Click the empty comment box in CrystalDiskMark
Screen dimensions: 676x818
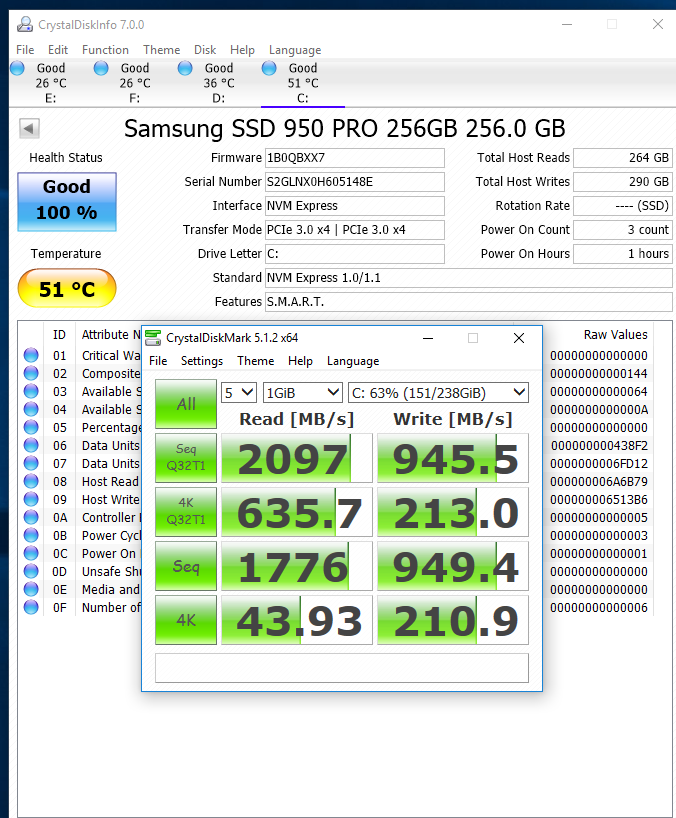tap(342, 668)
